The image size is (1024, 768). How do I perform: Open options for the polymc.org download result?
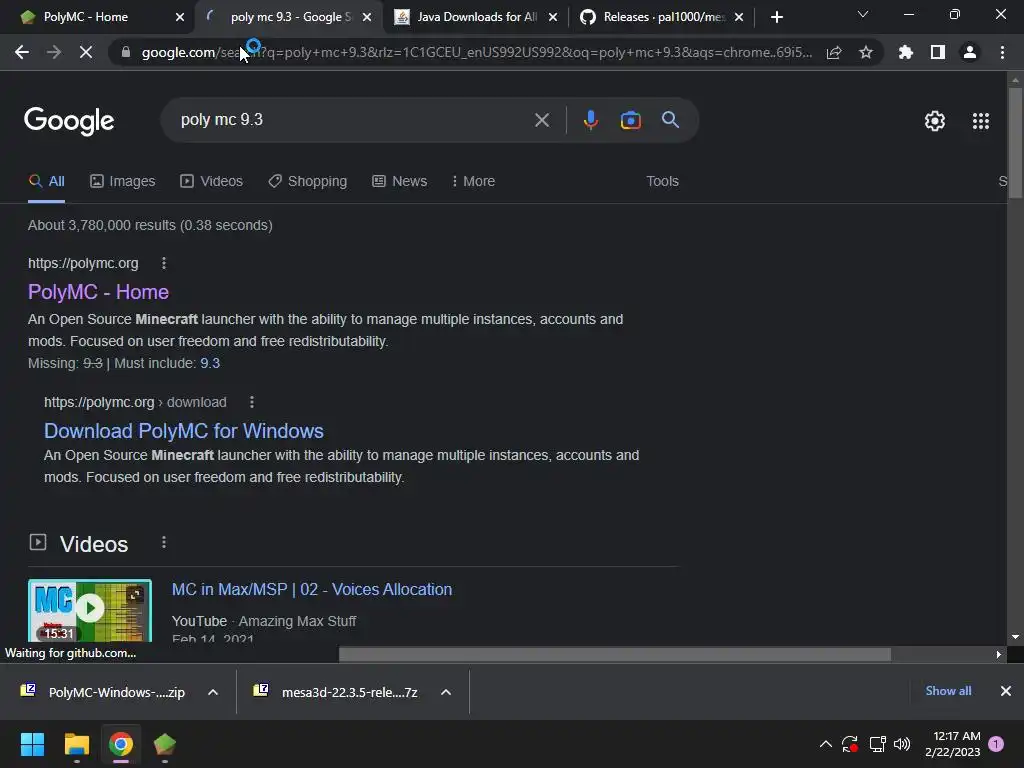click(252, 402)
